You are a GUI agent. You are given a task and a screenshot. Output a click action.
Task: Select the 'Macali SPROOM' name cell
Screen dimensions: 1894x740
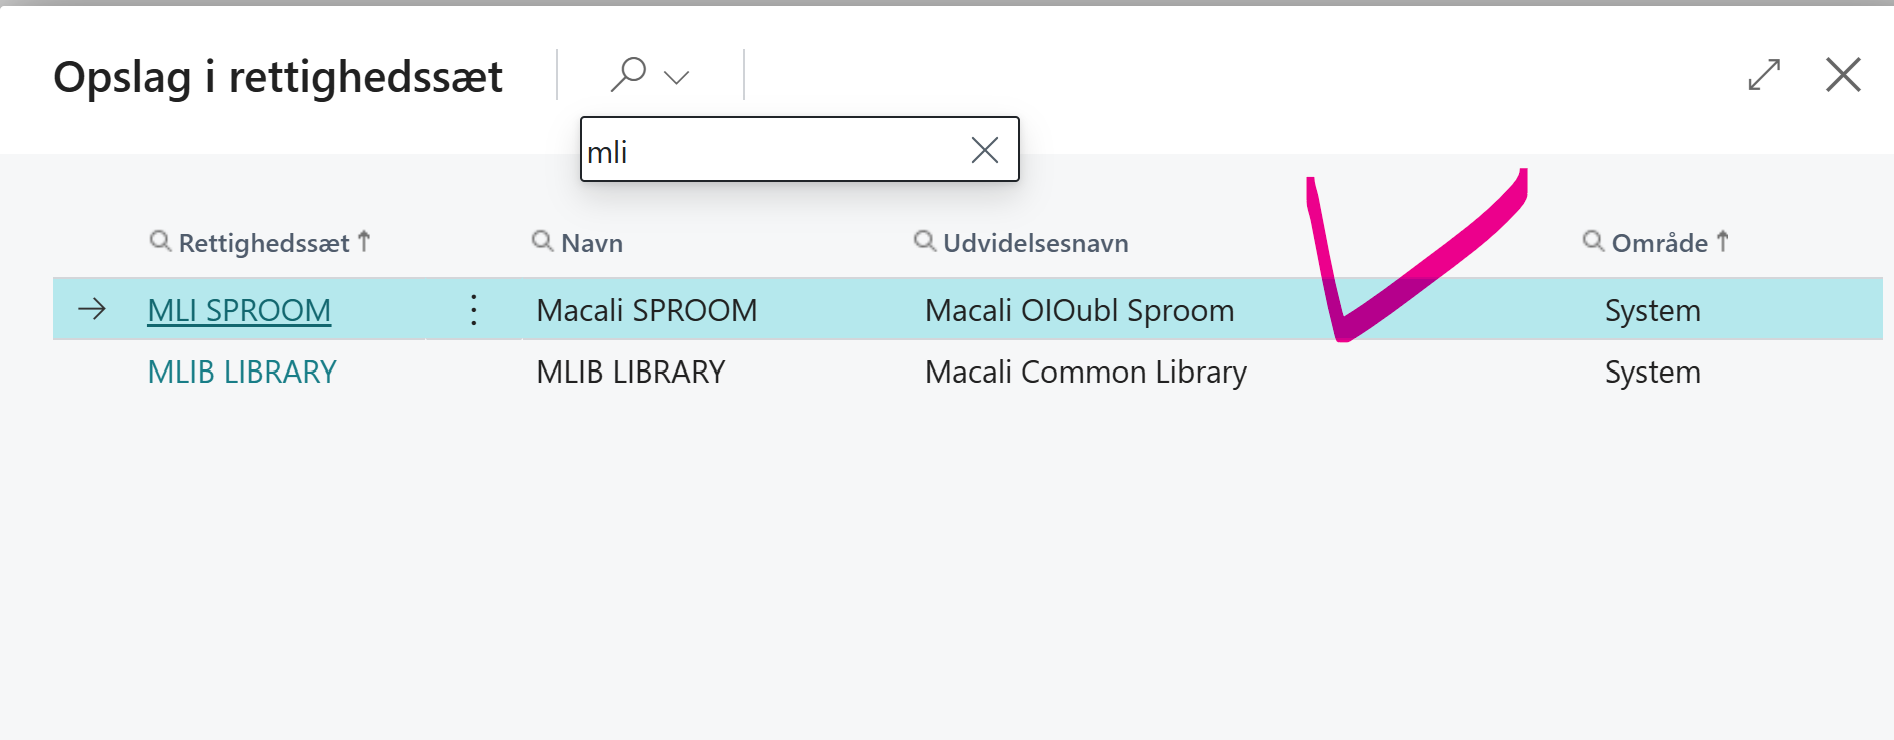(x=646, y=311)
